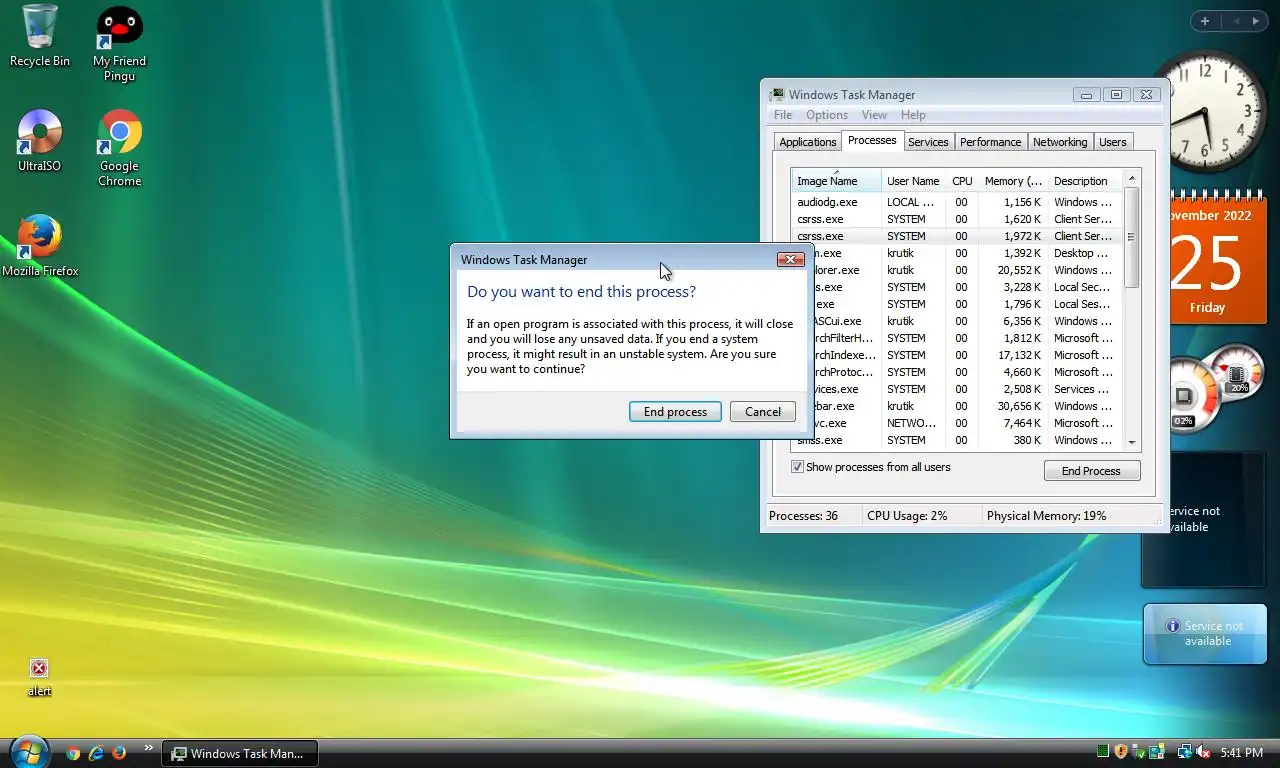Viewport: 1280px width, 768px height.
Task: Minimize the Windows Task Manager window
Action: point(1086,95)
